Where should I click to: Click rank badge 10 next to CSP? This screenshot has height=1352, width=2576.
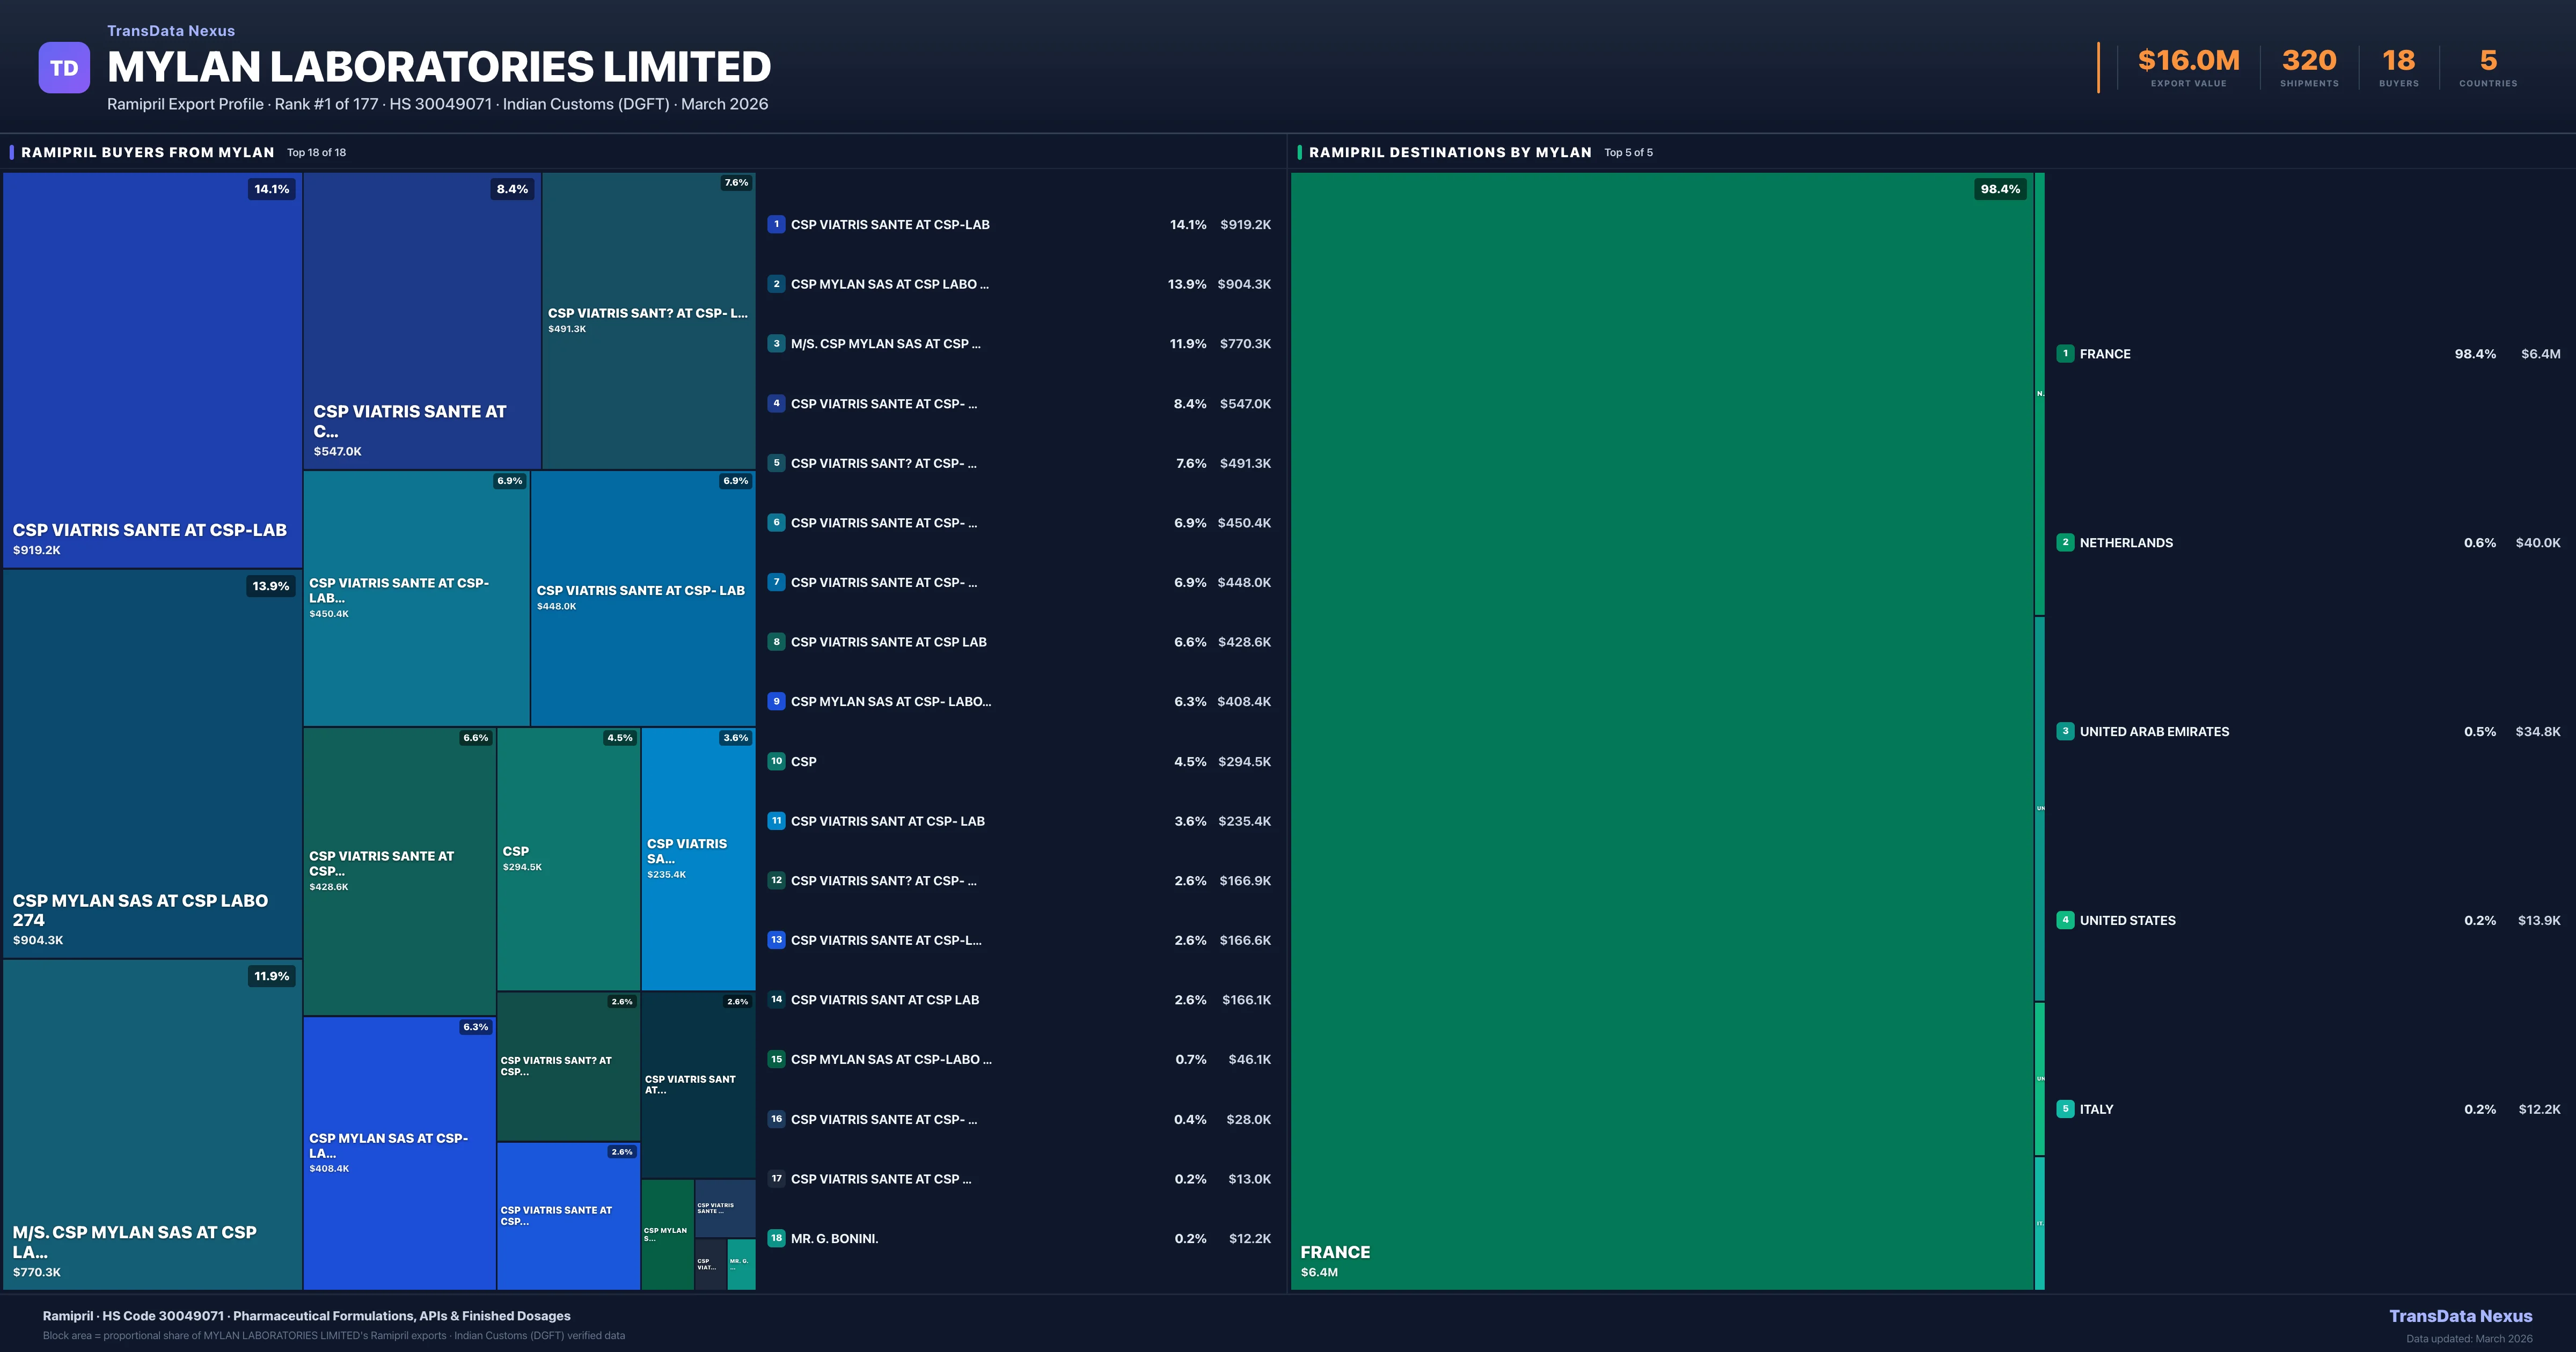[x=776, y=761]
